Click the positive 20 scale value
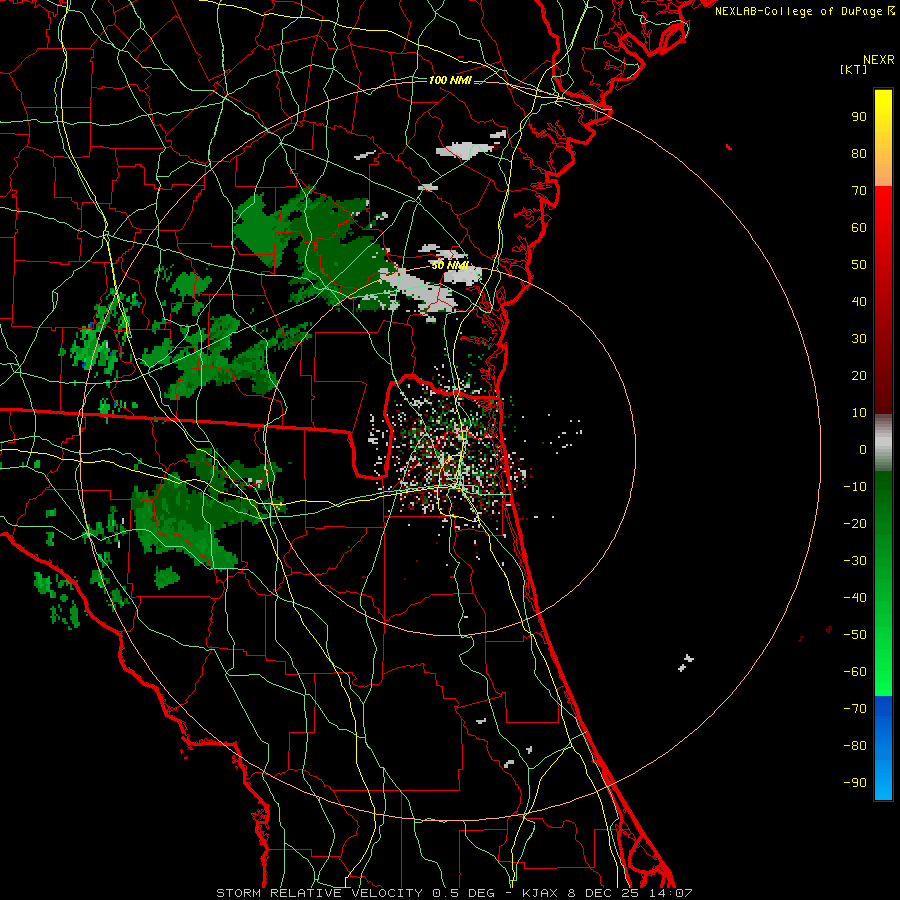This screenshot has height=900, width=900. (x=859, y=375)
